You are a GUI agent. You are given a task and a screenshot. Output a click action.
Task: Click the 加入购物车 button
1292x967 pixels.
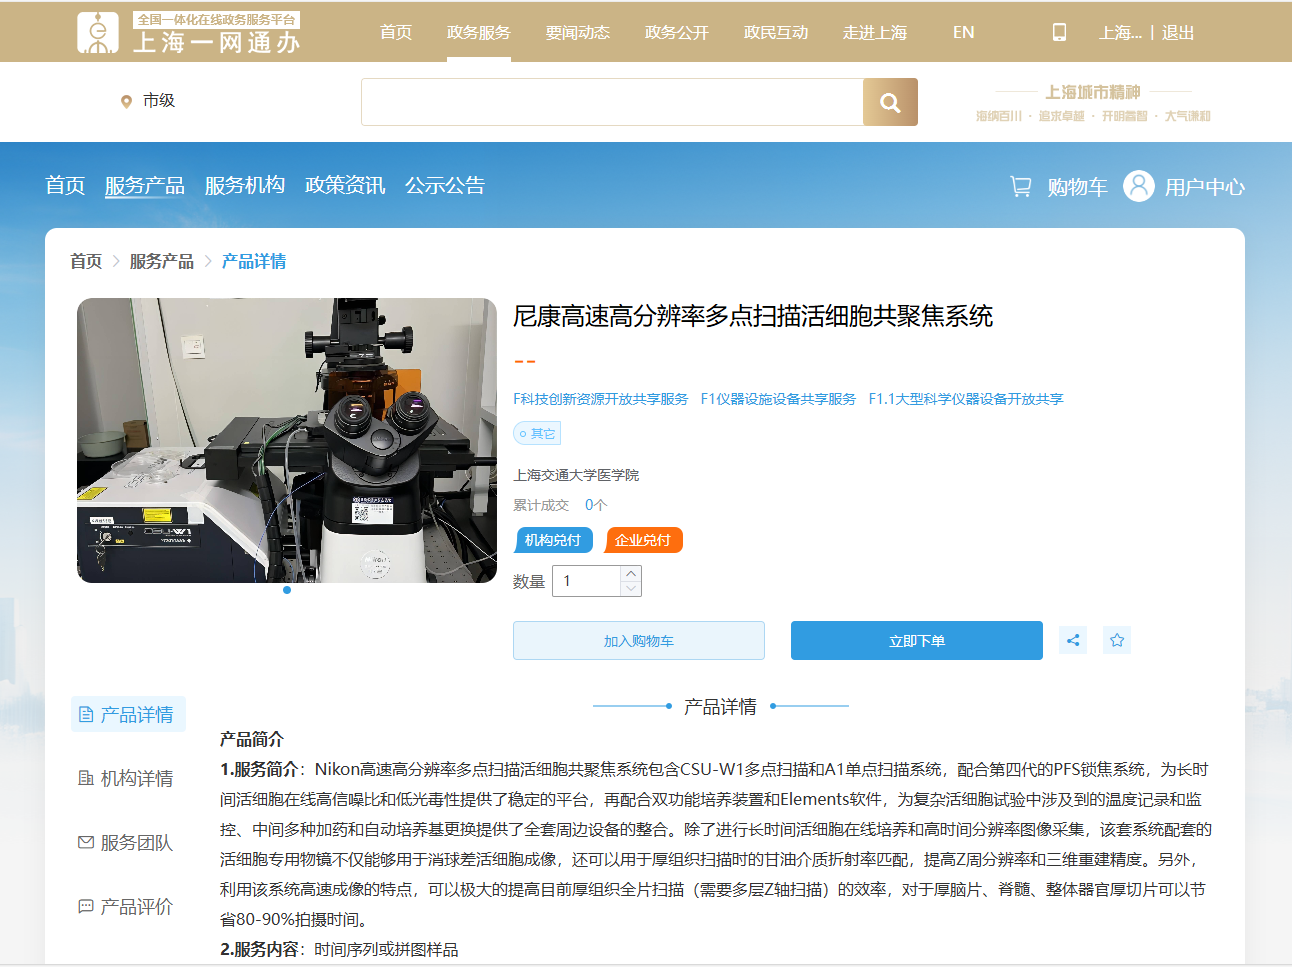pos(638,641)
